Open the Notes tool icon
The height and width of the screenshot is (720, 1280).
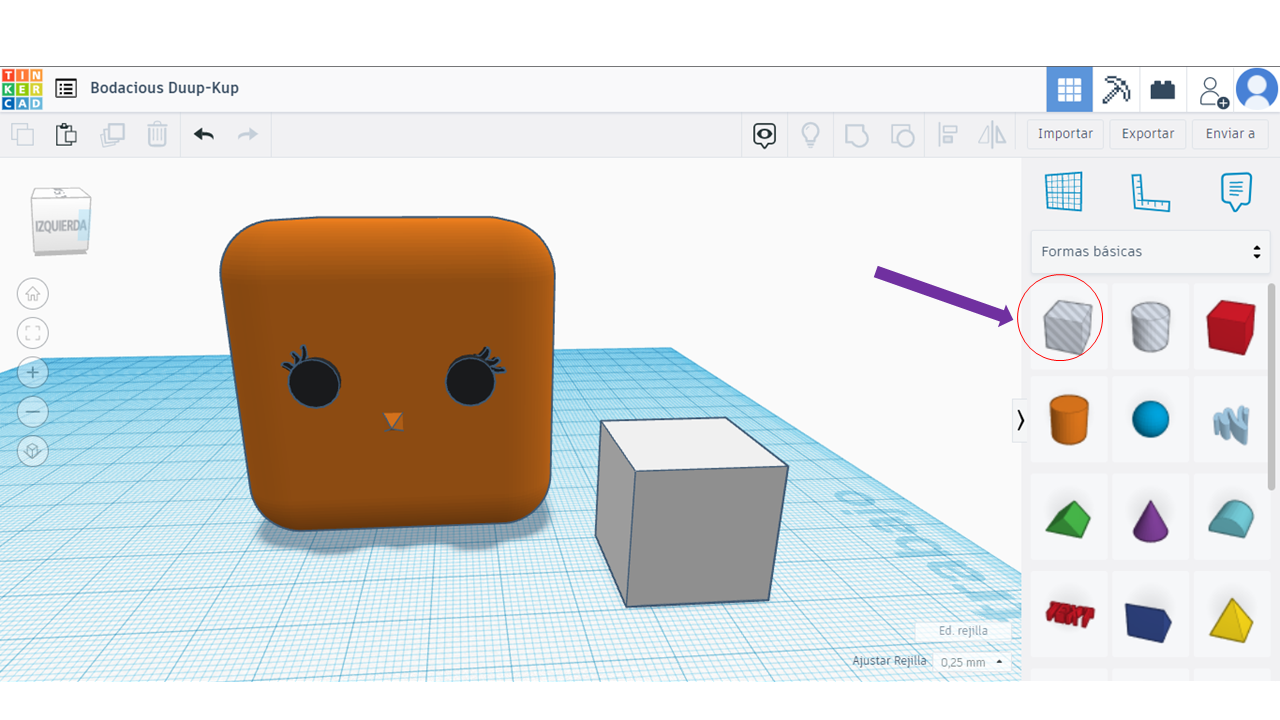[1236, 191]
